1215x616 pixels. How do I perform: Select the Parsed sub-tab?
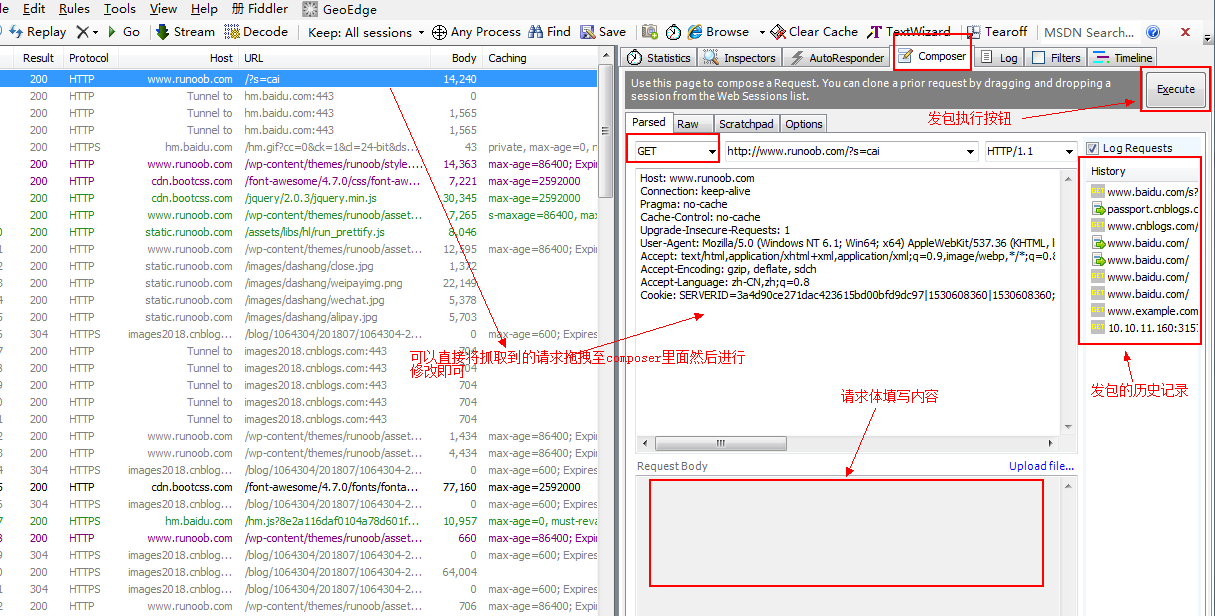[x=649, y=122]
